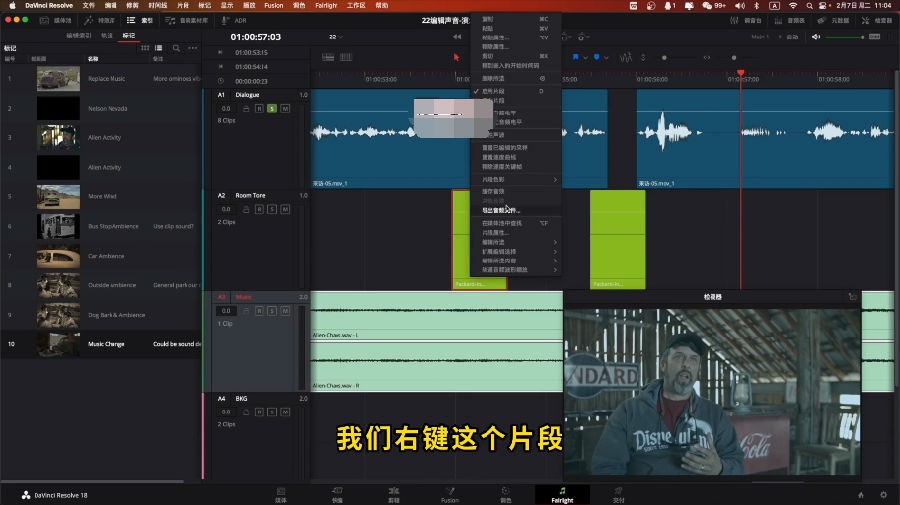The height and width of the screenshot is (505, 900).
Task: Expand the 片段色彩 submenu
Action: pos(515,180)
